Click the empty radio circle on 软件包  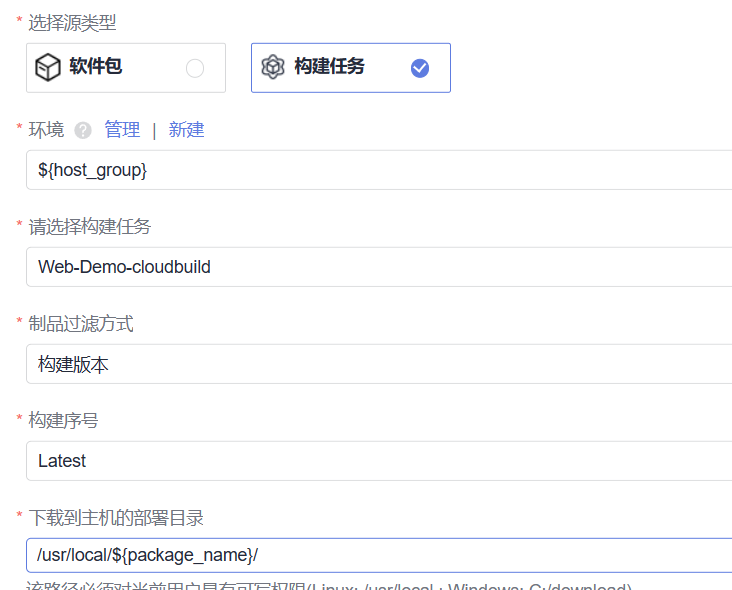pyautogui.click(x=195, y=68)
